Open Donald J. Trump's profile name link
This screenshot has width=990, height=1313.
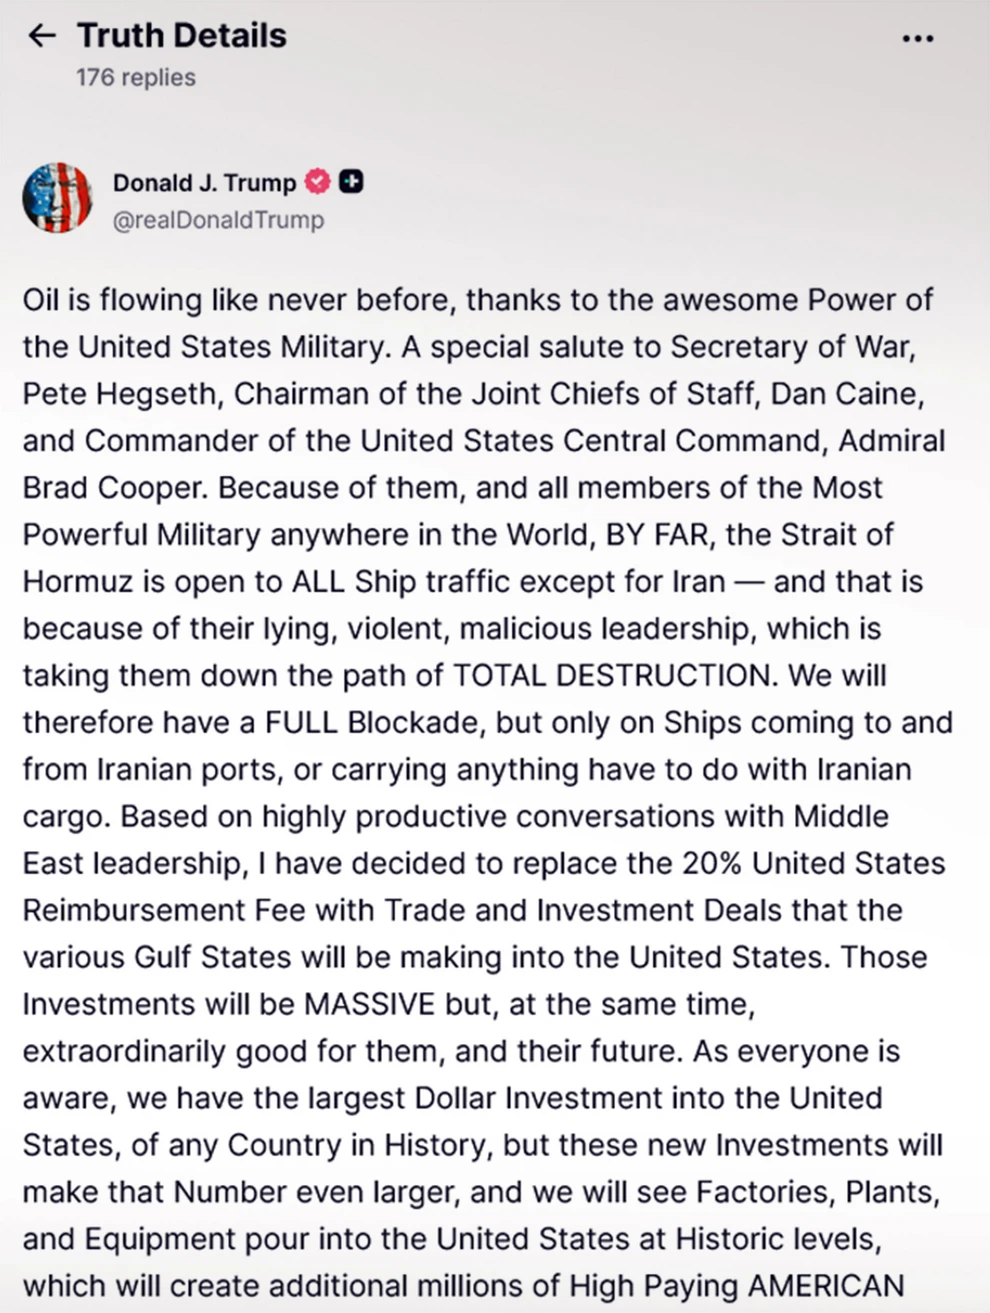point(204,183)
